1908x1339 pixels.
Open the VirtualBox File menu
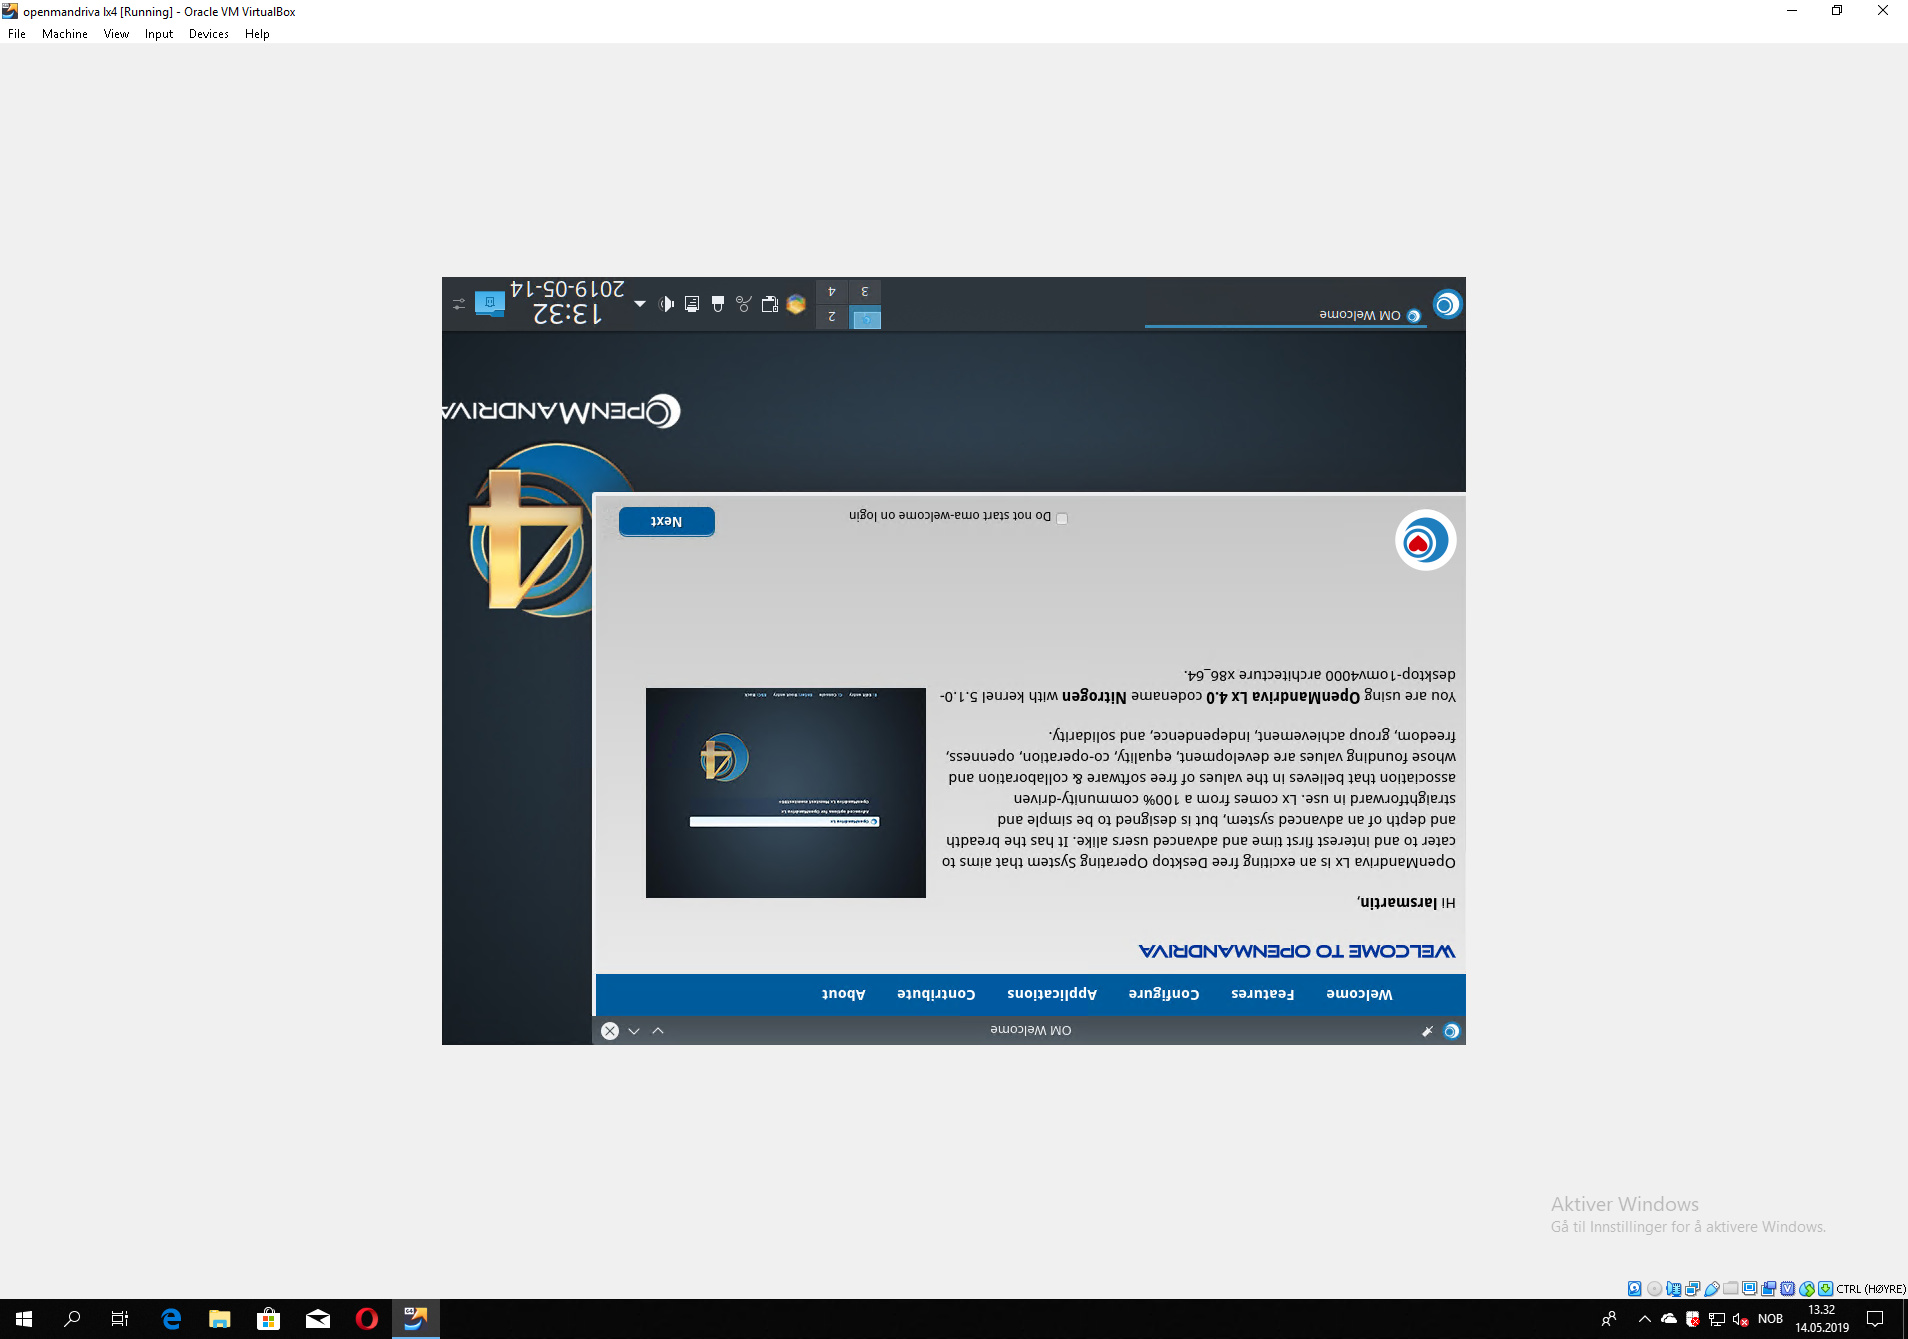coord(17,33)
